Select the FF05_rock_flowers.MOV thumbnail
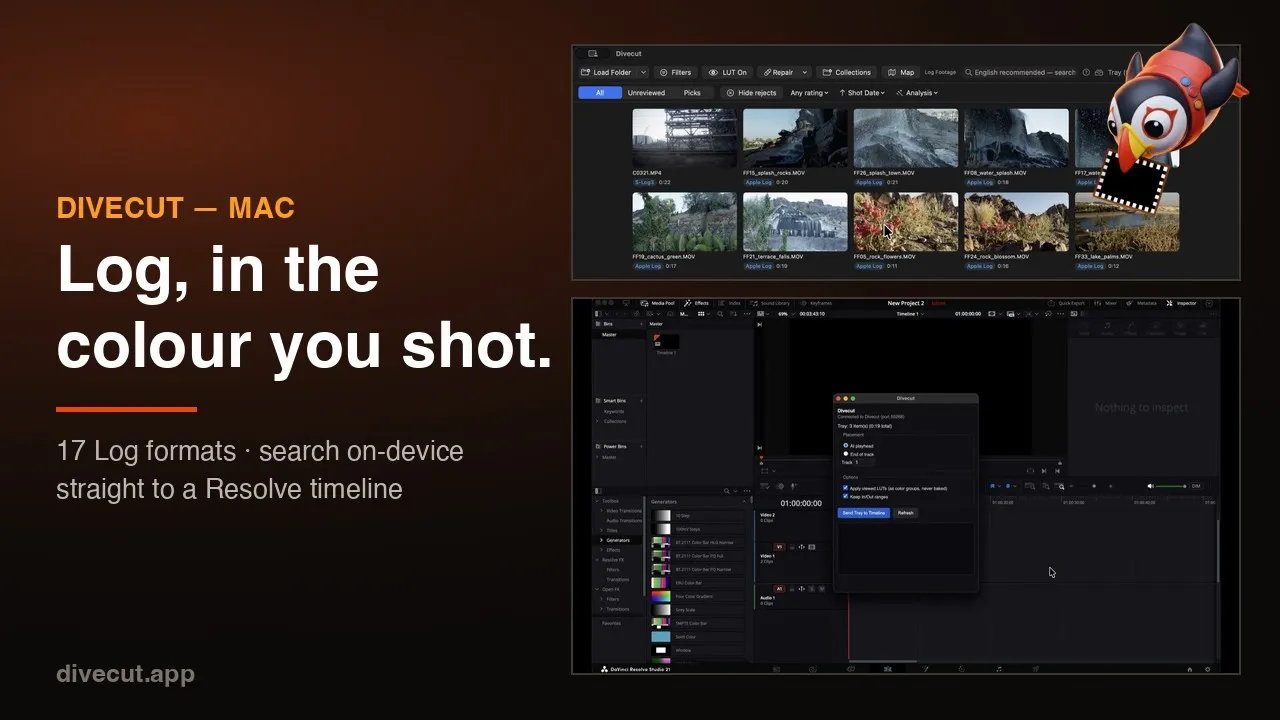This screenshot has height=720, width=1280. click(x=905, y=221)
